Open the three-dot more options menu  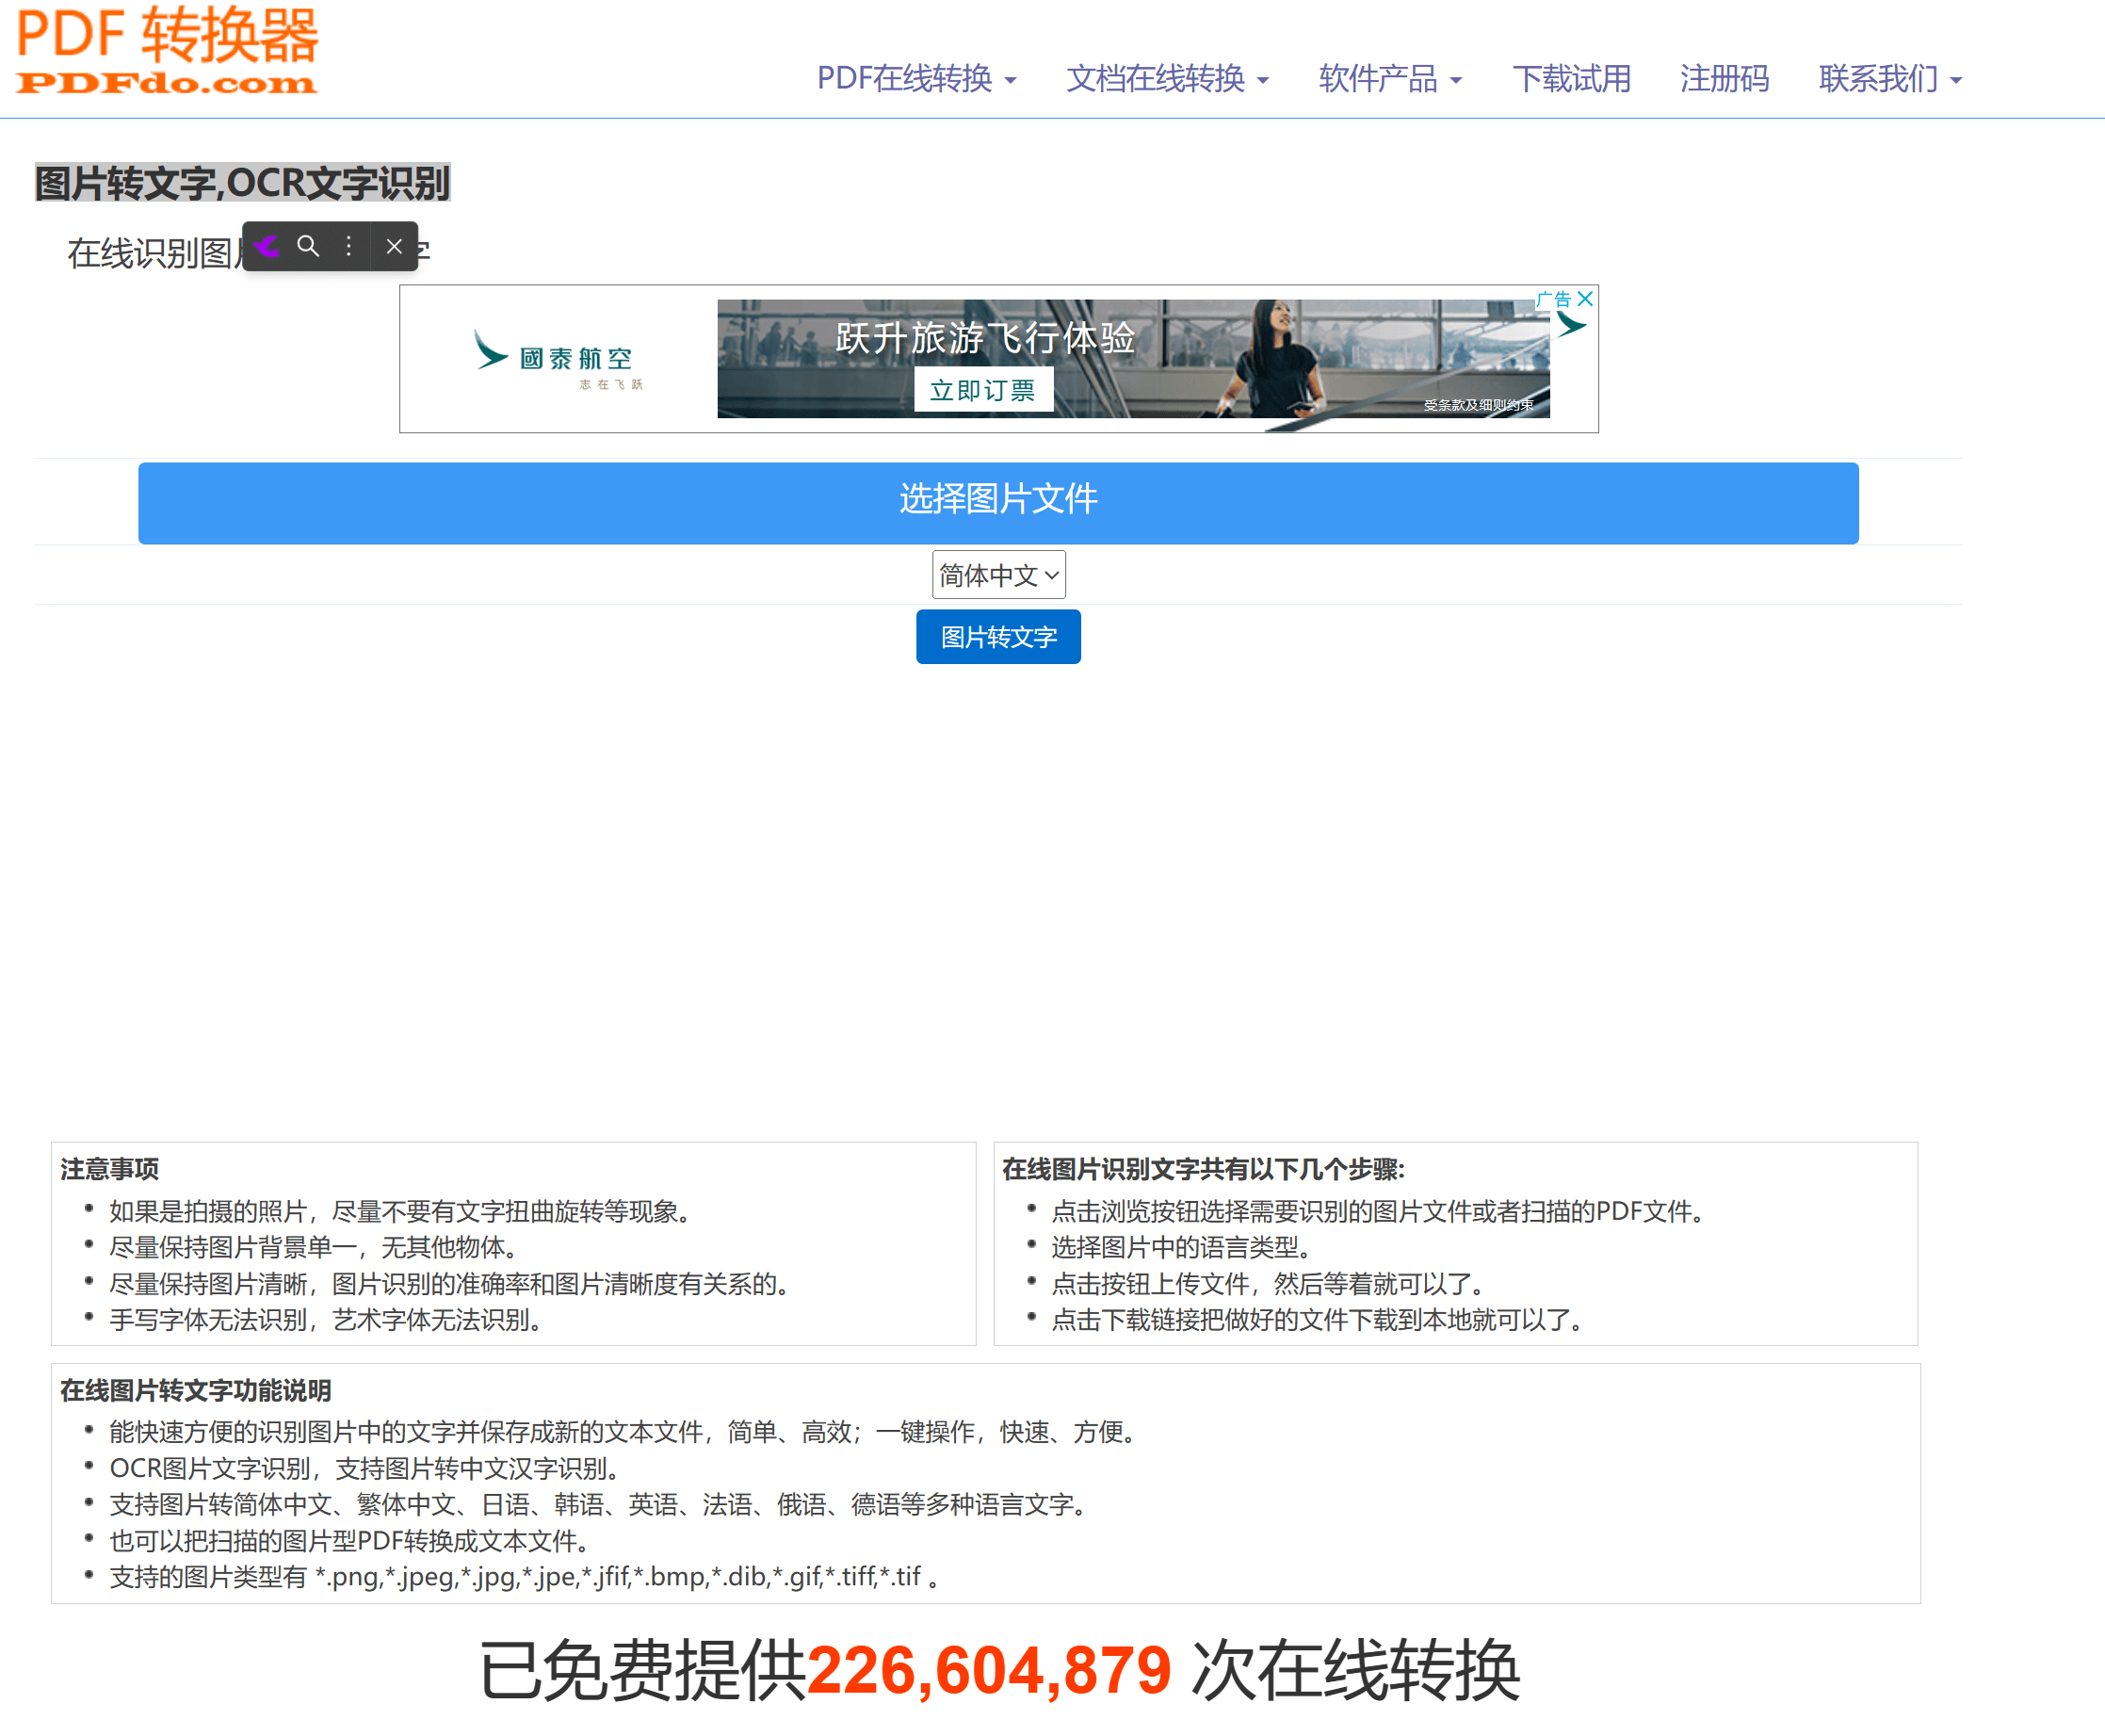[348, 246]
